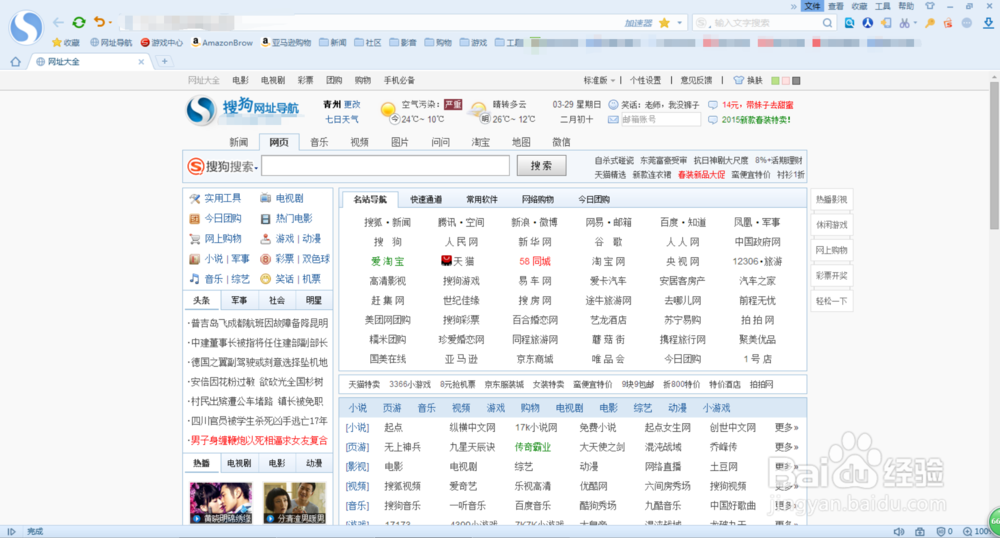Open the 新闻 bookmark folder
The image size is (1000, 538).
pos(333,43)
